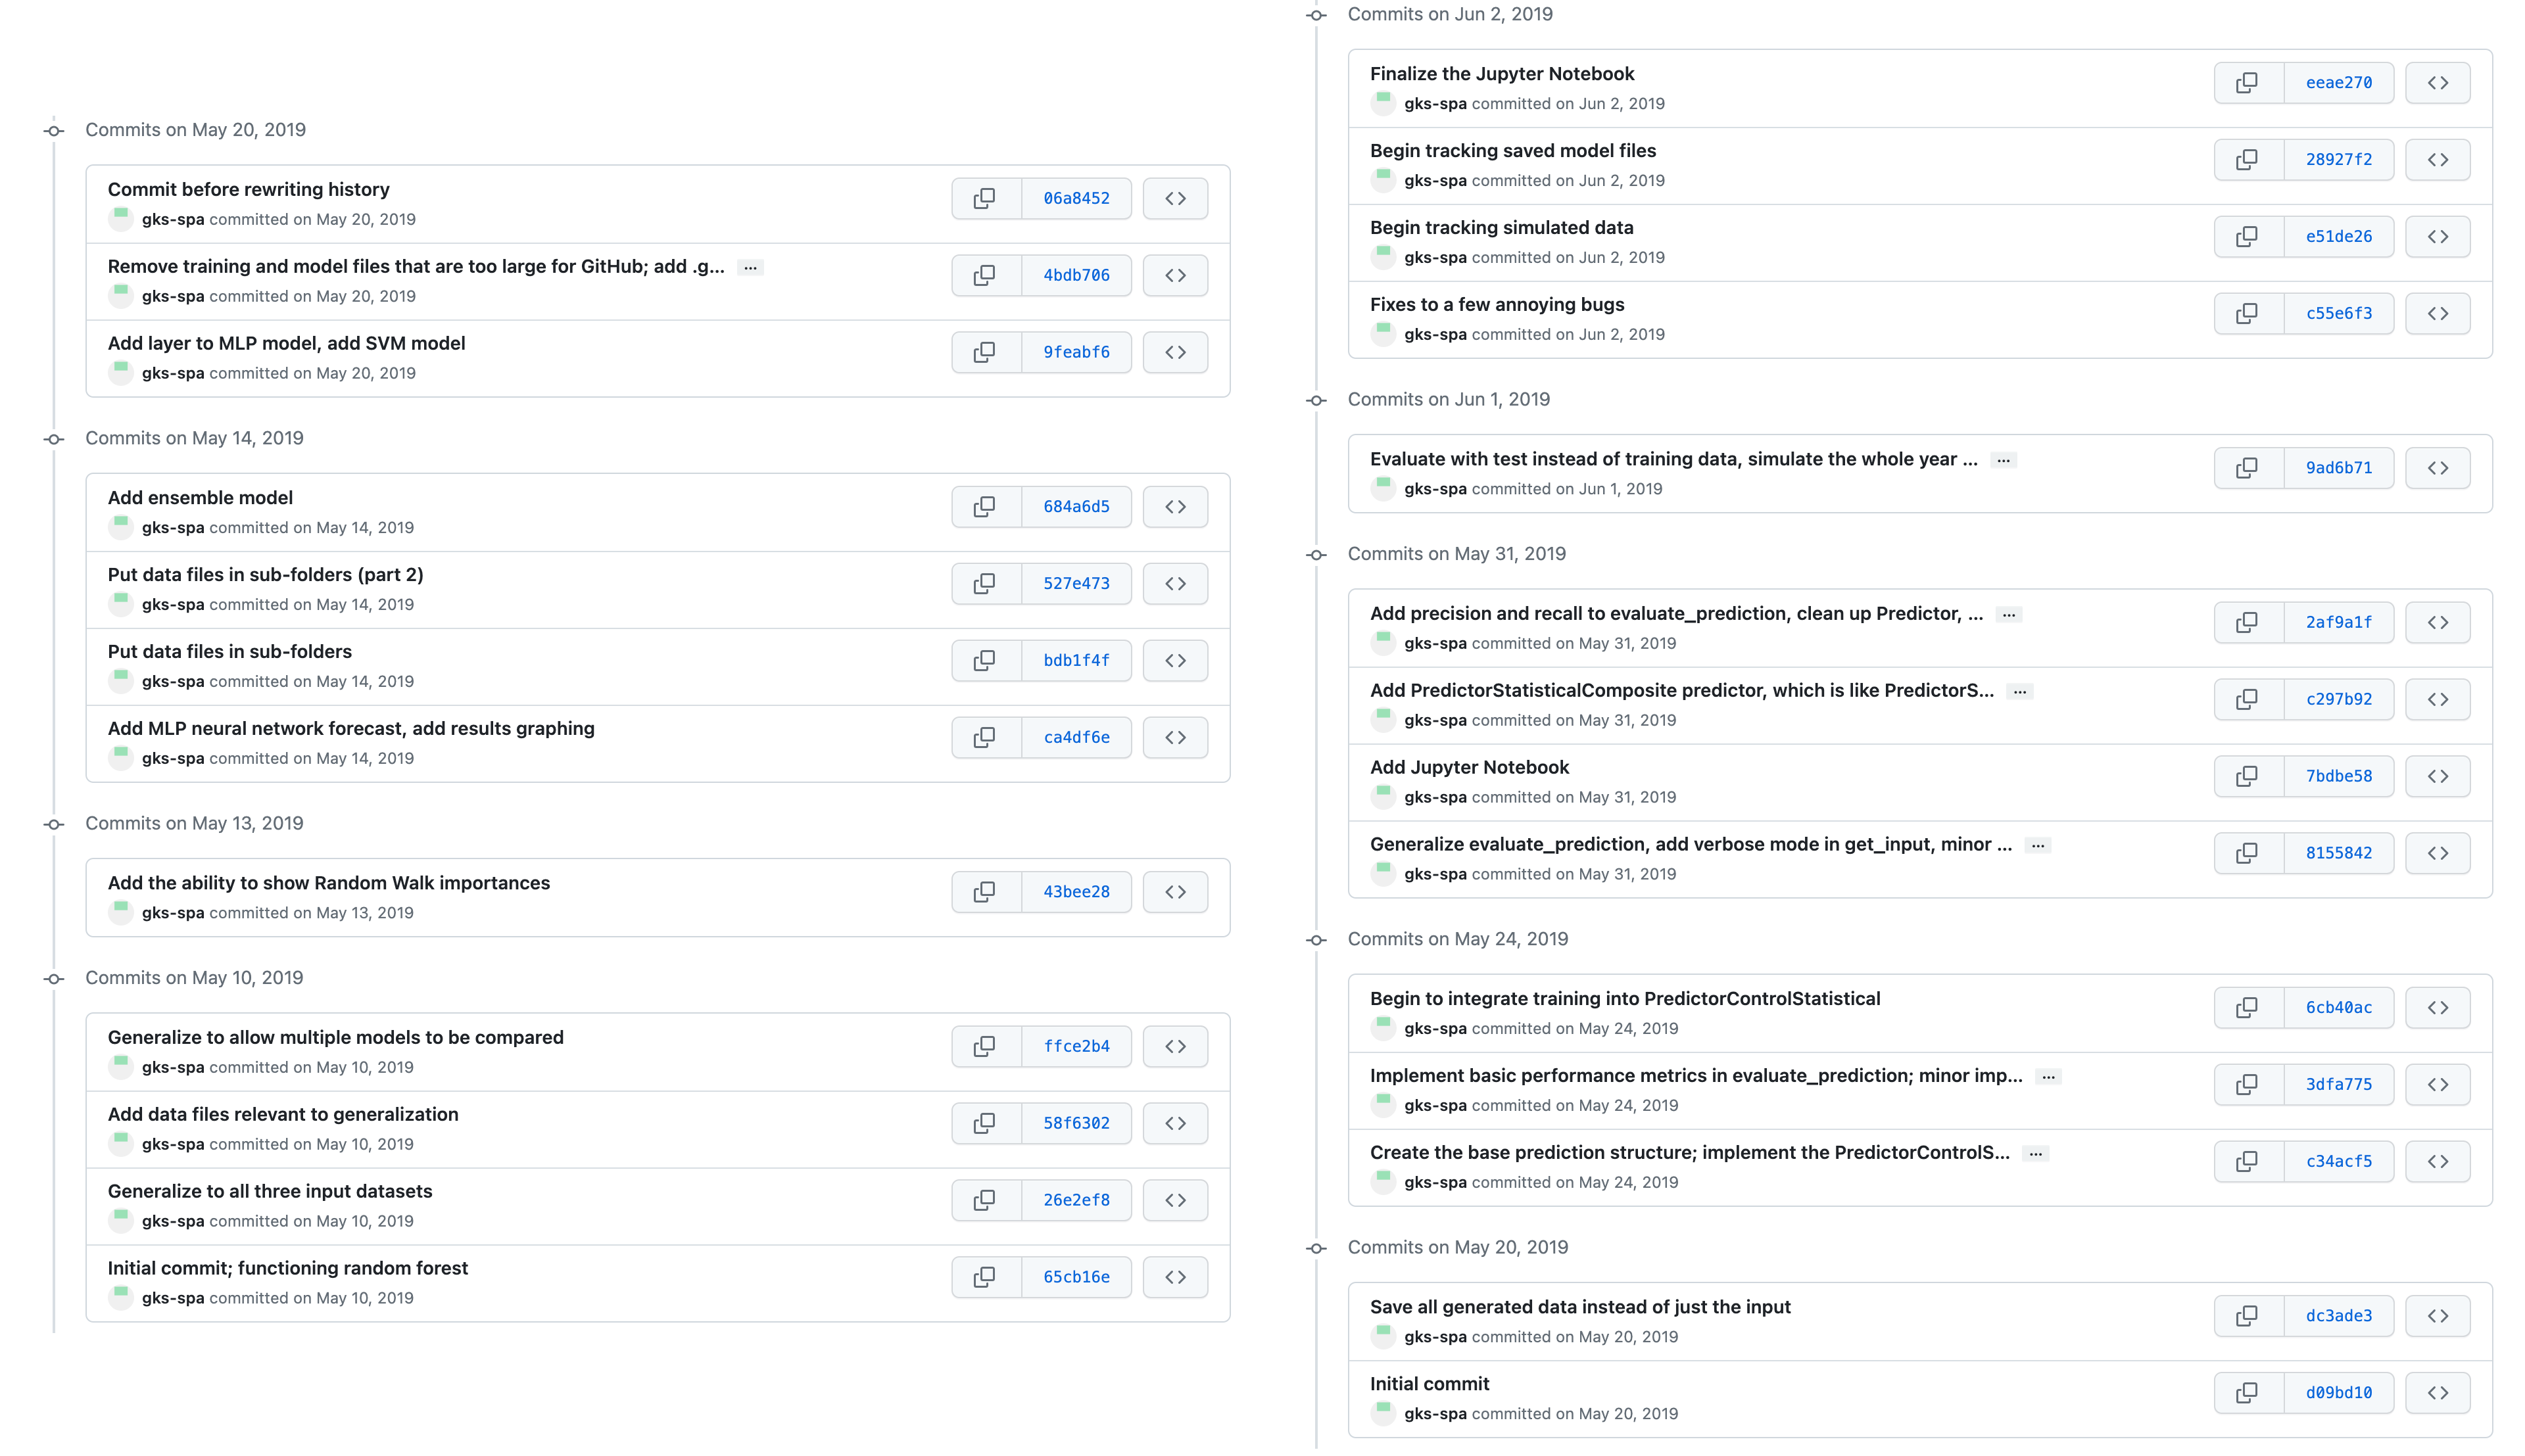Image resolution: width=2525 pixels, height=1456 pixels.
Task: Expand 'Add PredictorStatisticalComposite predictor' commit details
Action: coord(2020,692)
